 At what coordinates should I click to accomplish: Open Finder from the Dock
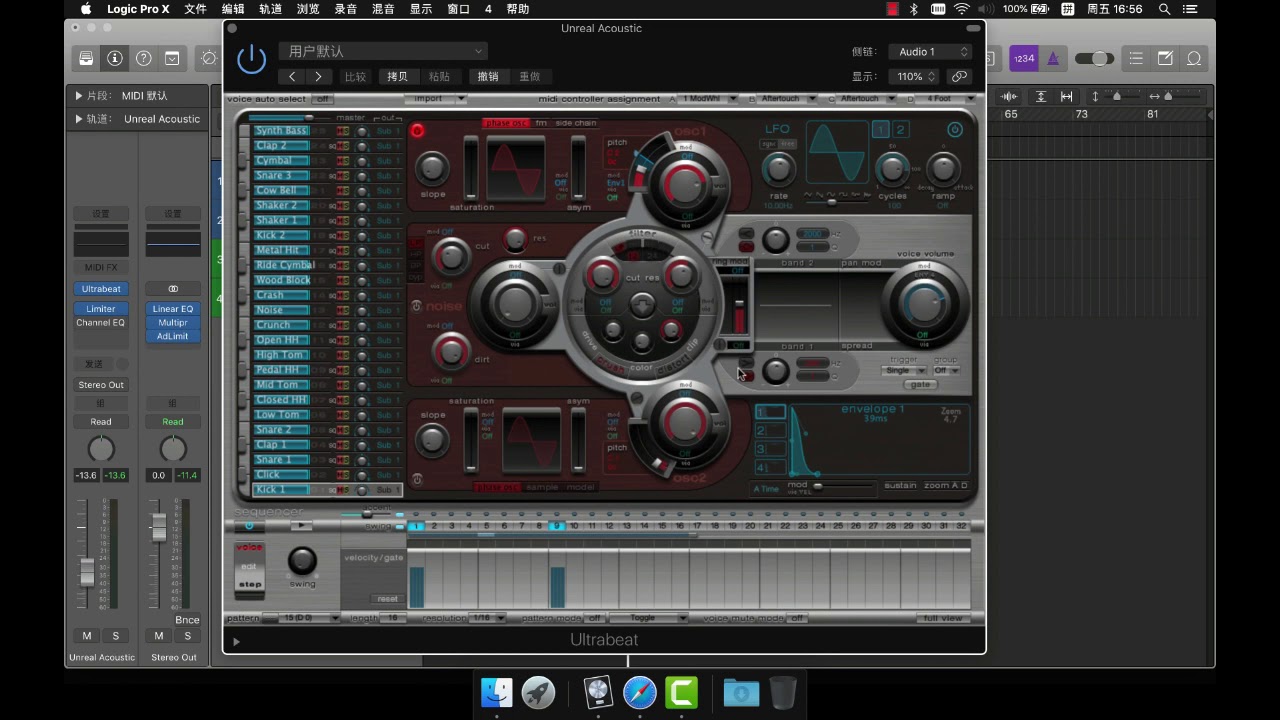(497, 692)
